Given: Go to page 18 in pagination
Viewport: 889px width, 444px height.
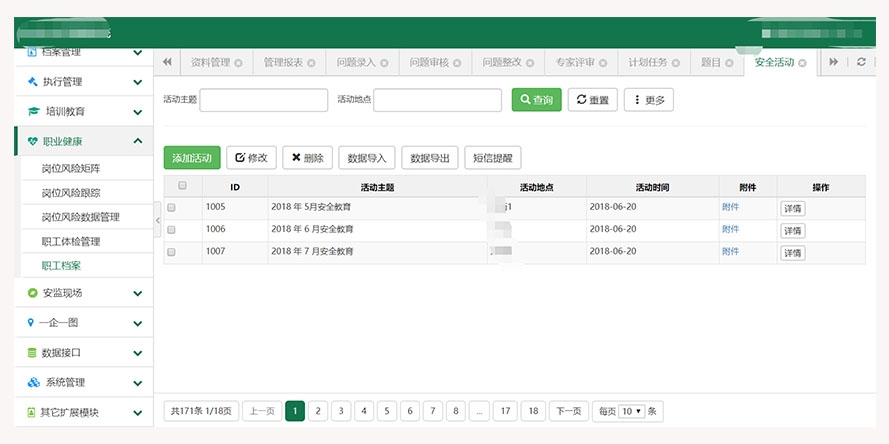Looking at the screenshot, I should [x=534, y=411].
